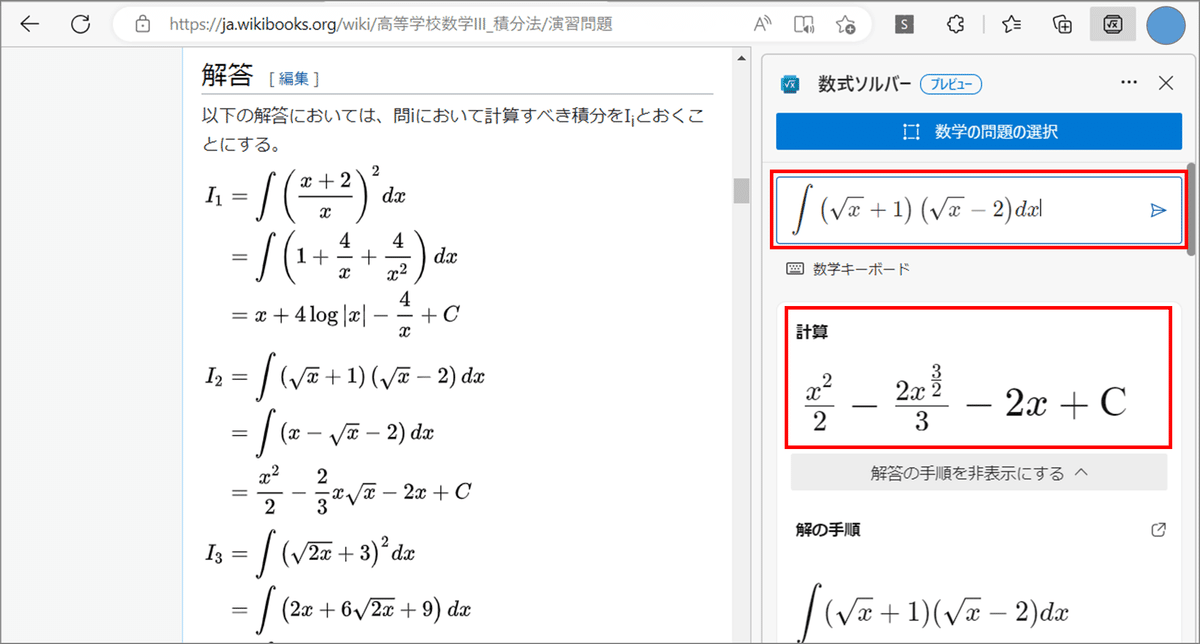This screenshot has height=644, width=1200.
Task: Open the Favorites list
Action: pyautogui.click(x=1011, y=25)
